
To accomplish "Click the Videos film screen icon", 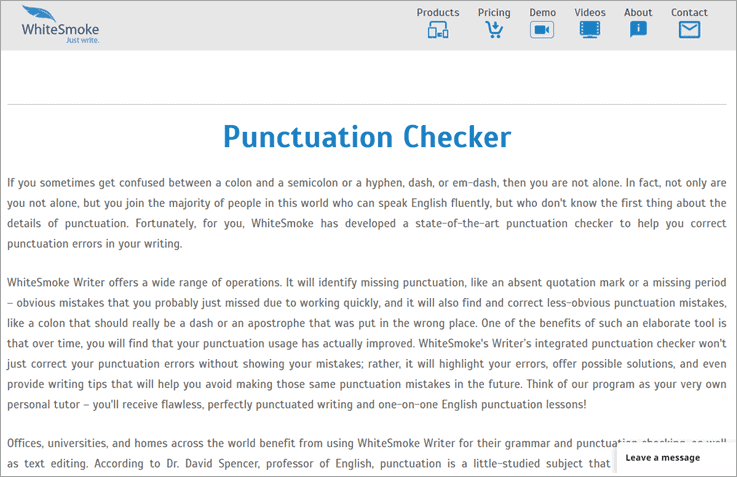I will 589,30.
